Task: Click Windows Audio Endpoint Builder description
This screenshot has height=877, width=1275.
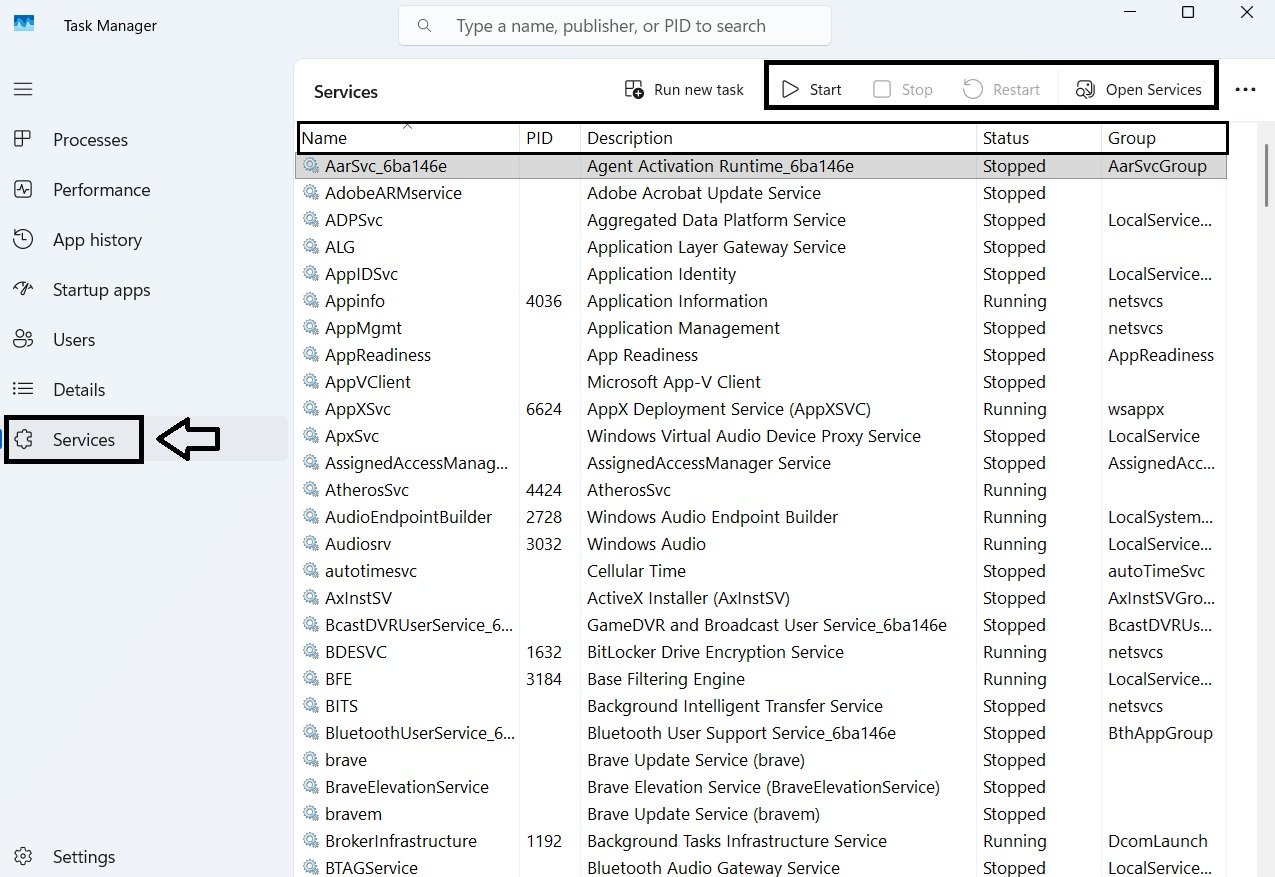Action: point(712,517)
